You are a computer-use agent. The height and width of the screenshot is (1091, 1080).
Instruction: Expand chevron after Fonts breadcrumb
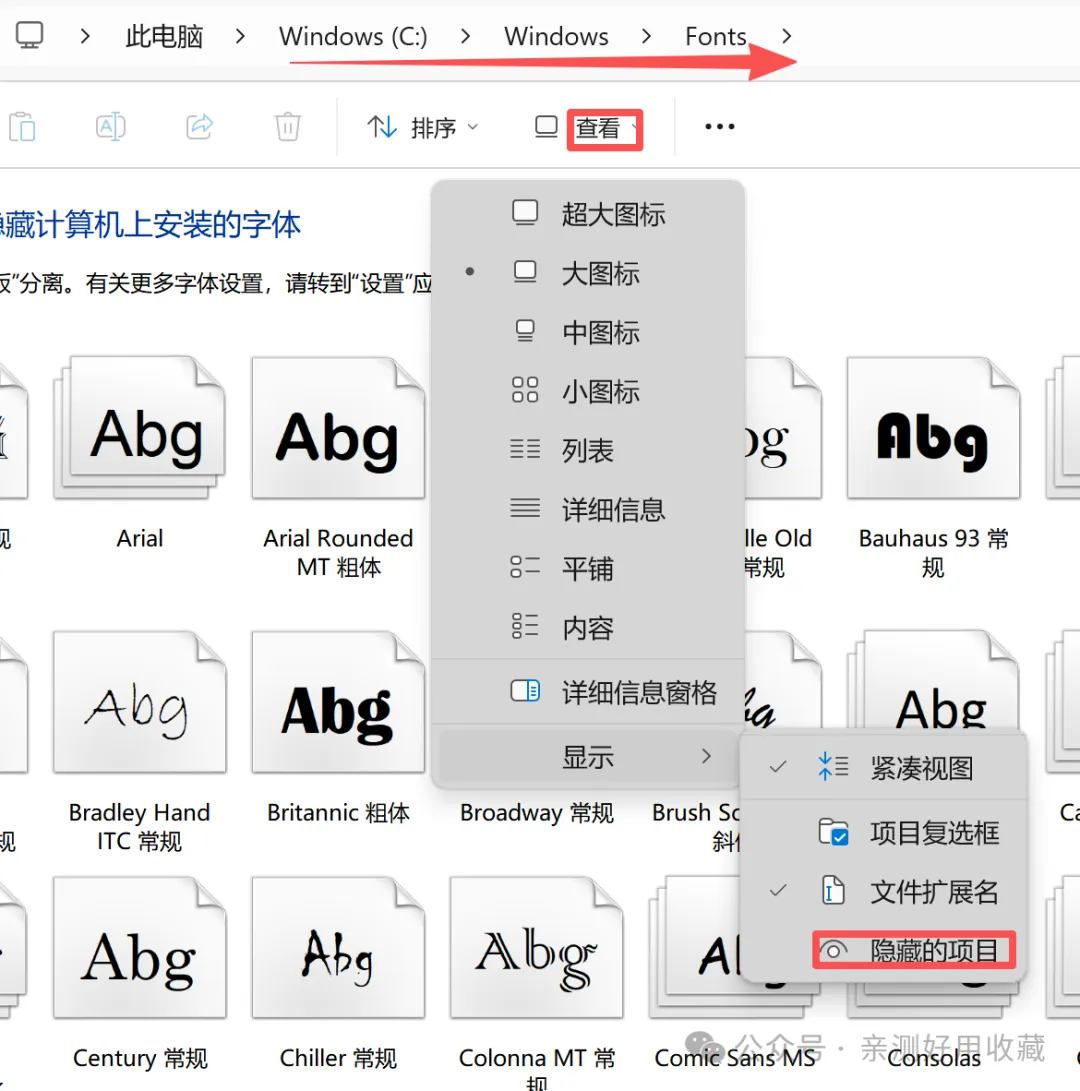pyautogui.click(x=786, y=36)
